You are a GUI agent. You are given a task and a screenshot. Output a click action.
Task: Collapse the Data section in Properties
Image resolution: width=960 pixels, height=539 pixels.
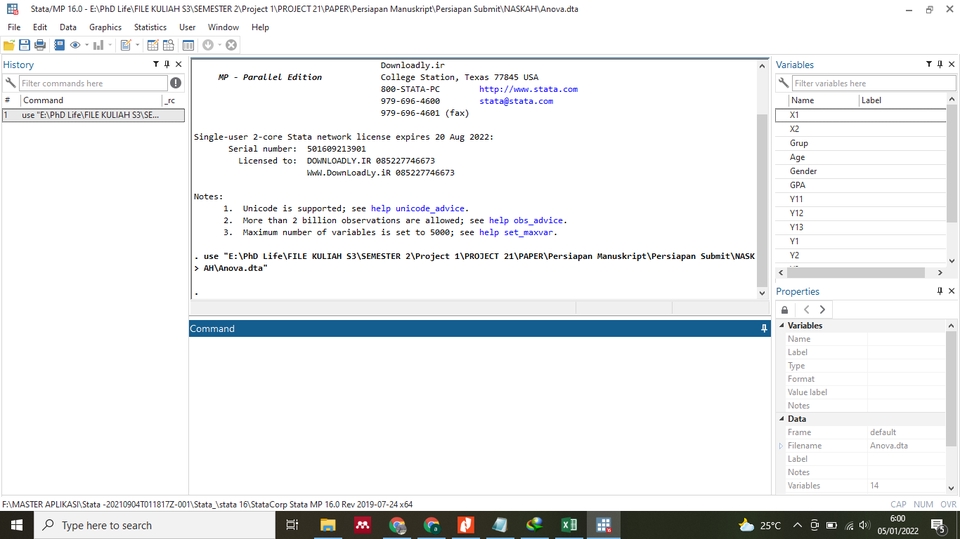click(781, 418)
